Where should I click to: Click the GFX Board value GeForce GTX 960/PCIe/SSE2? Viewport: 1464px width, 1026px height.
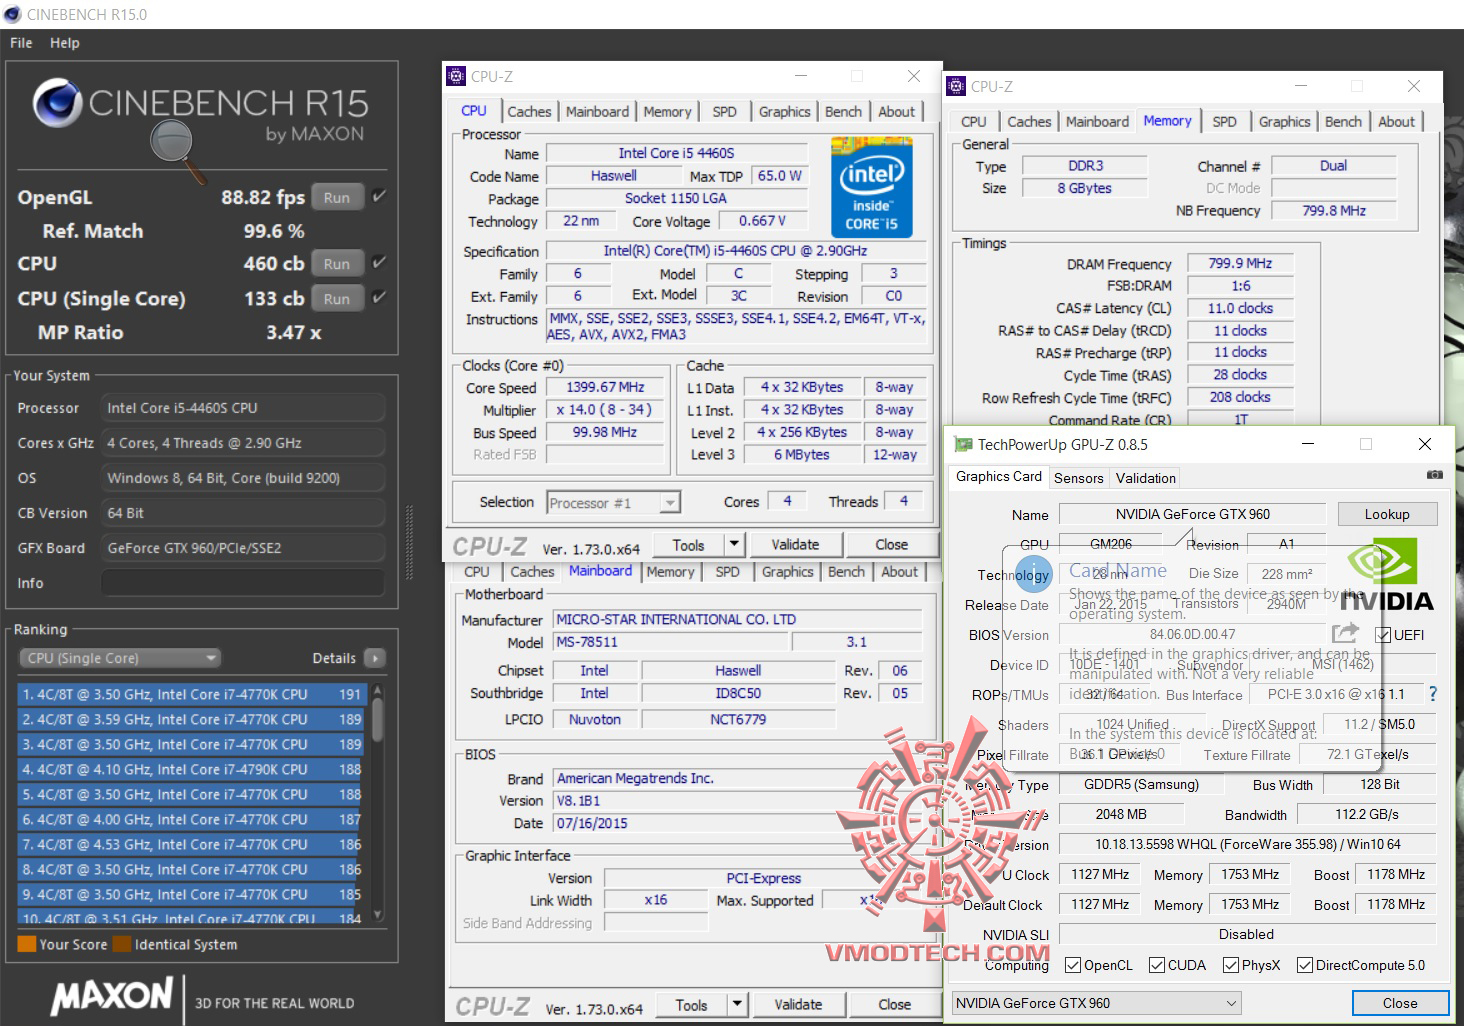(243, 548)
